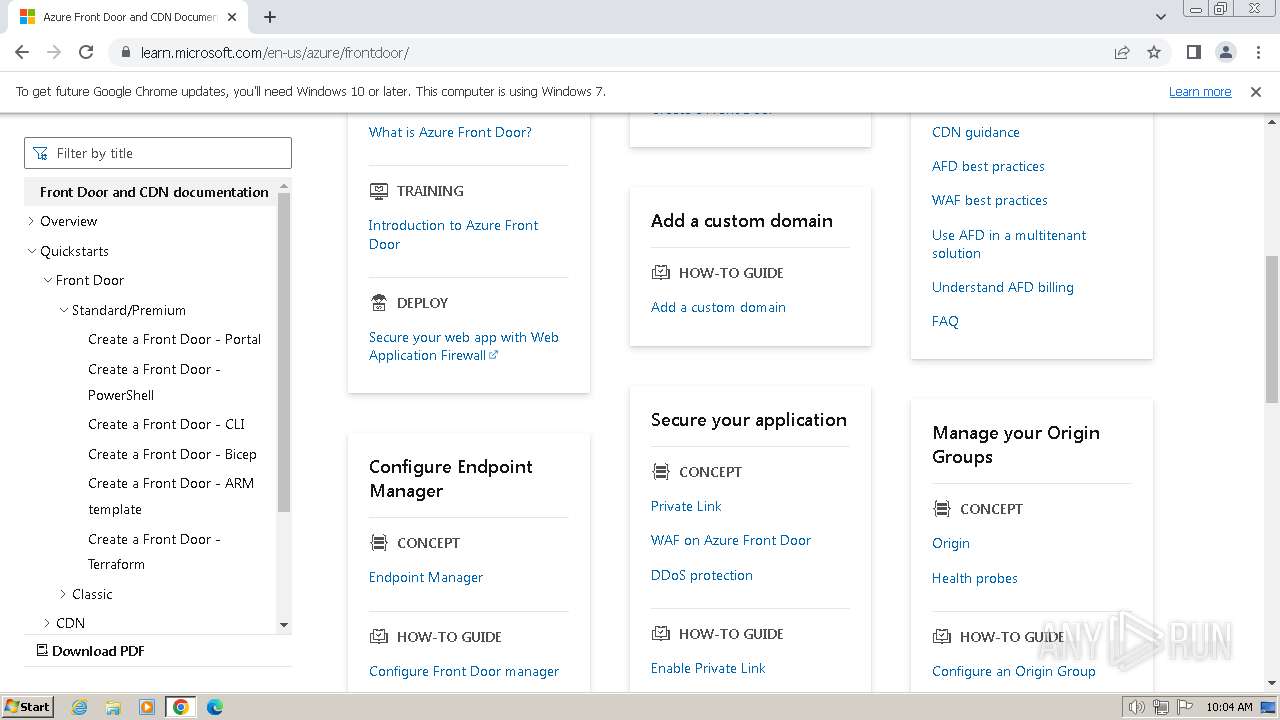The width and height of the screenshot is (1280, 720).
Task: Open Create a Front Door - CLI
Action: 166,424
